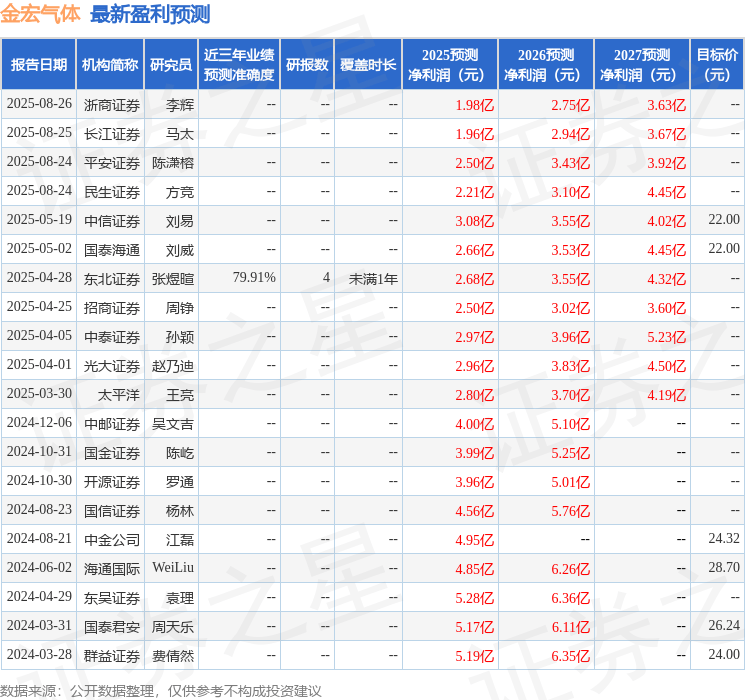The image size is (745, 700).
Task: Select the 28.70 target price cell
Action: 723,567
